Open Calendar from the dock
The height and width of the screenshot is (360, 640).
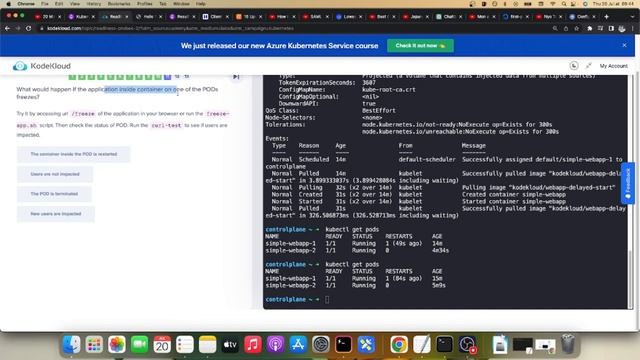[162, 345]
